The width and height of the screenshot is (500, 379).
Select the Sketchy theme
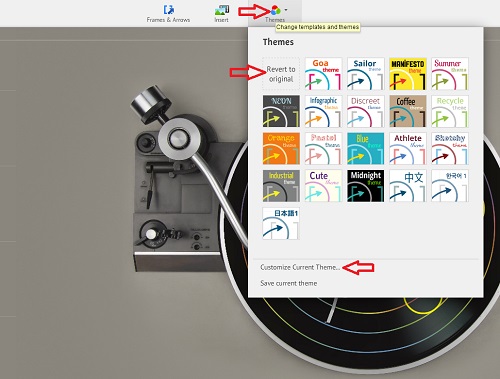[x=450, y=148]
